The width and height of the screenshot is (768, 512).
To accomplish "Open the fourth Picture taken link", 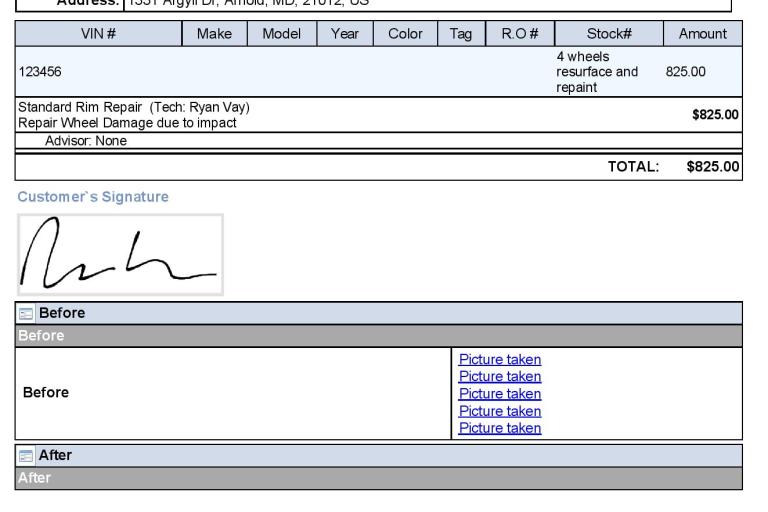I will click(499, 410).
